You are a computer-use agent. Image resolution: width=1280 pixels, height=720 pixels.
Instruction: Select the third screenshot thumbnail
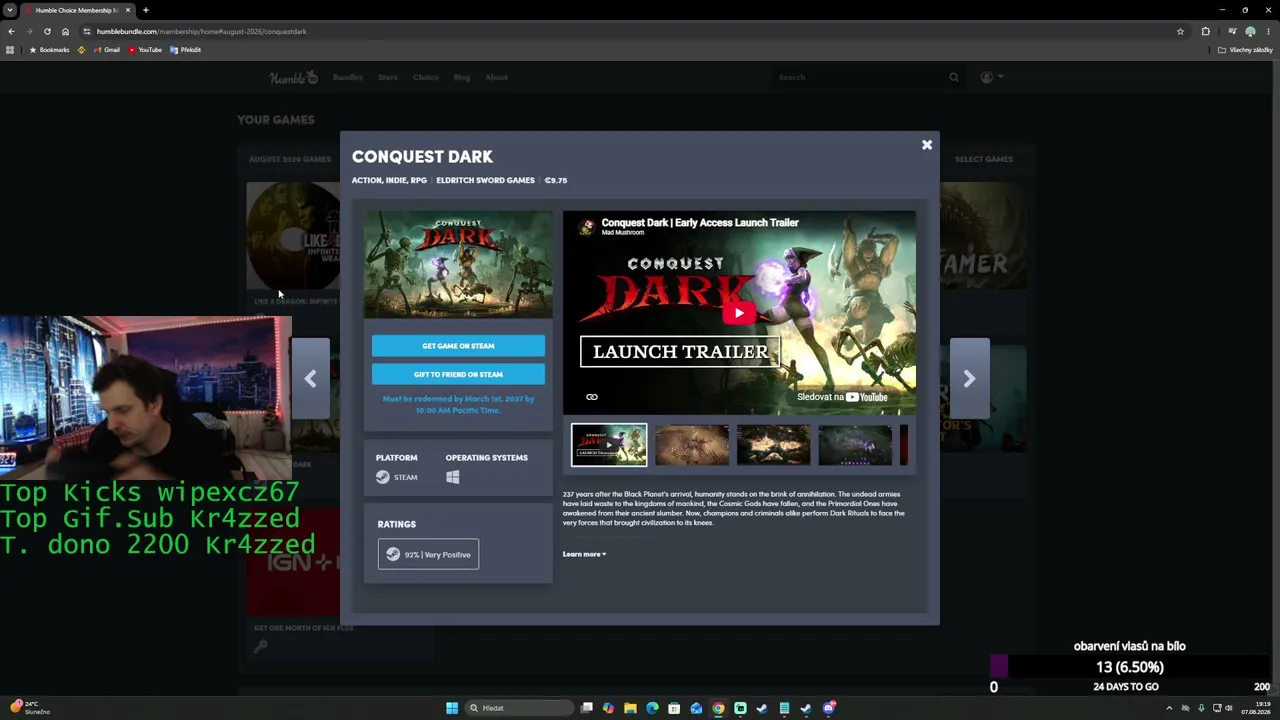(x=774, y=445)
